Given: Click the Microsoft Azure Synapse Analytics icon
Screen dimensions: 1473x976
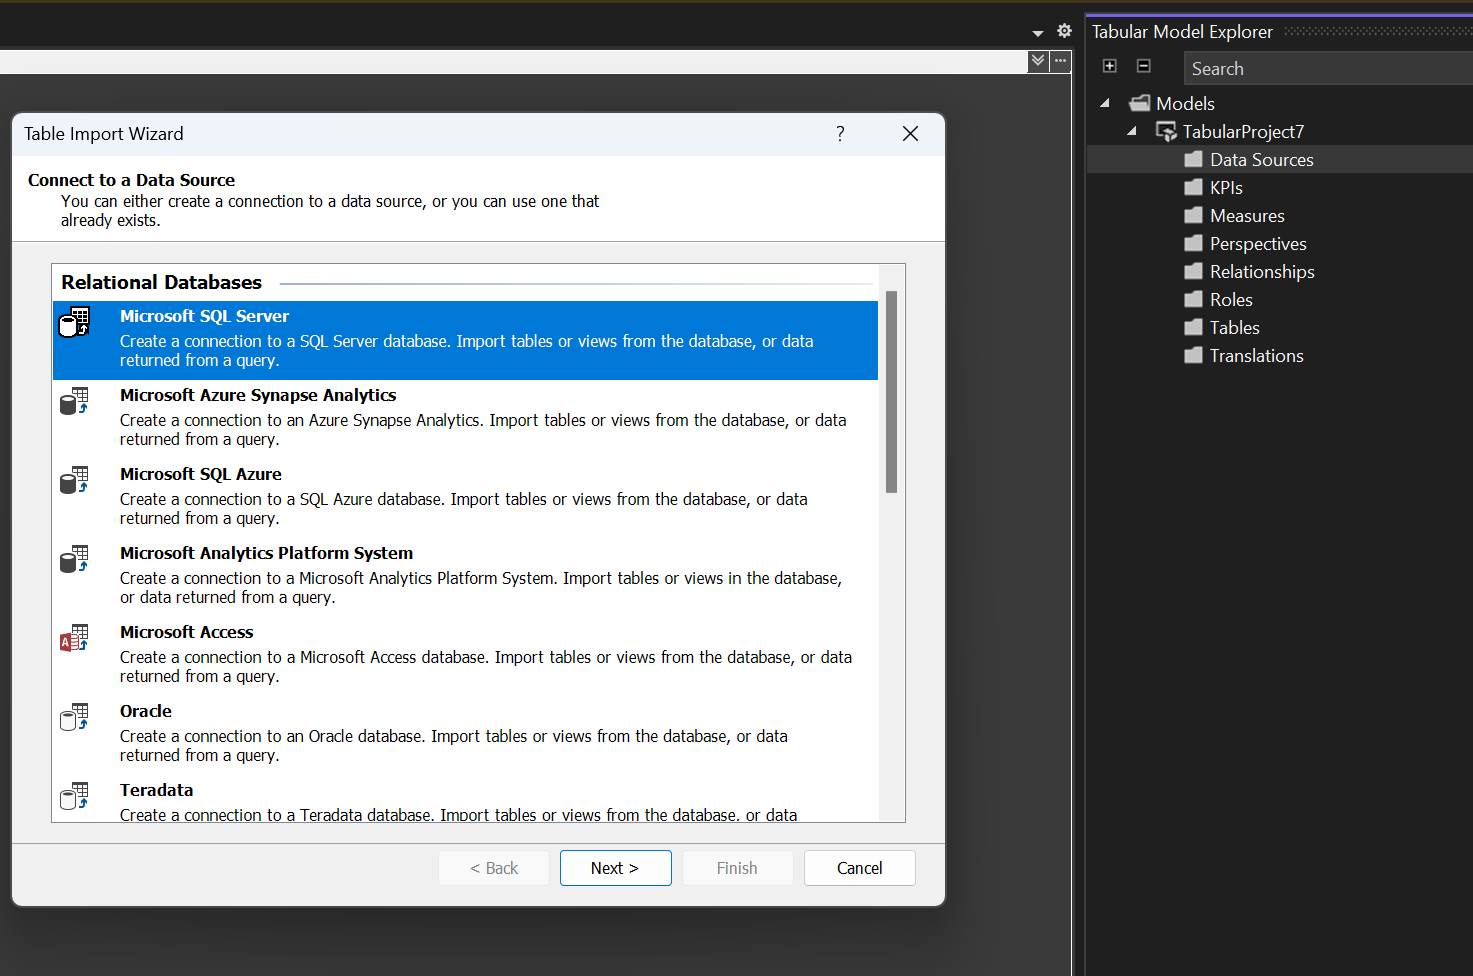Looking at the screenshot, I should (74, 401).
